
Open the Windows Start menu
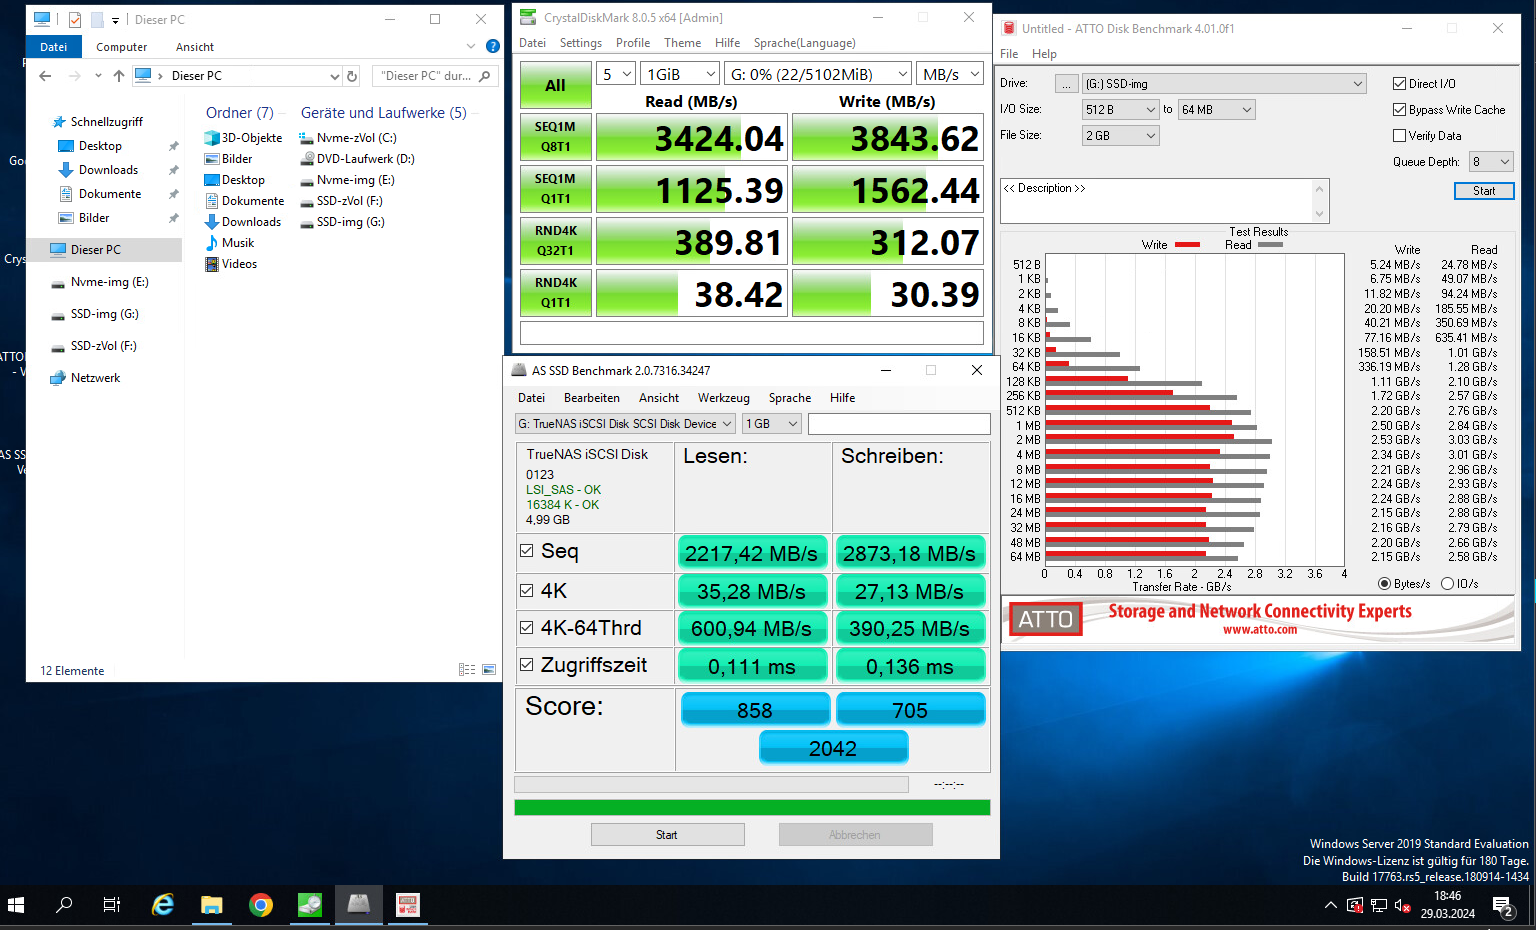click(x=16, y=905)
